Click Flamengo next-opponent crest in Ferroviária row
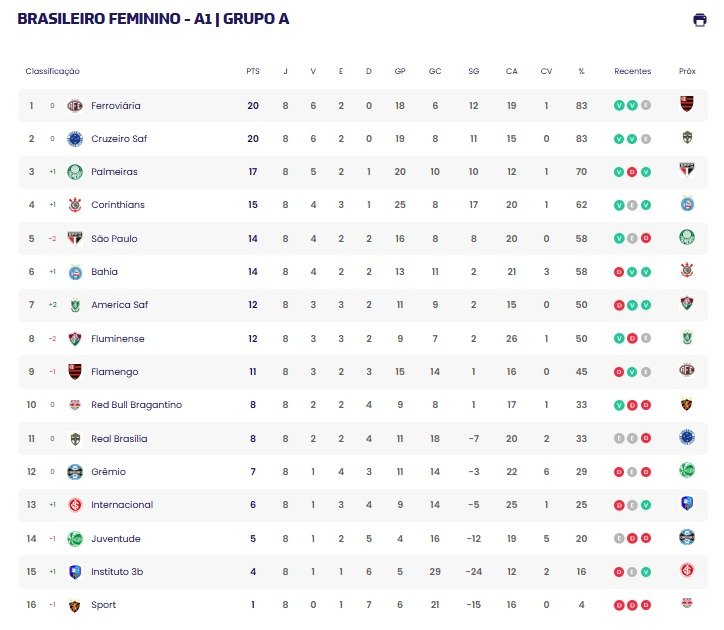Image resolution: width=724 pixels, height=630 pixels. [x=687, y=103]
